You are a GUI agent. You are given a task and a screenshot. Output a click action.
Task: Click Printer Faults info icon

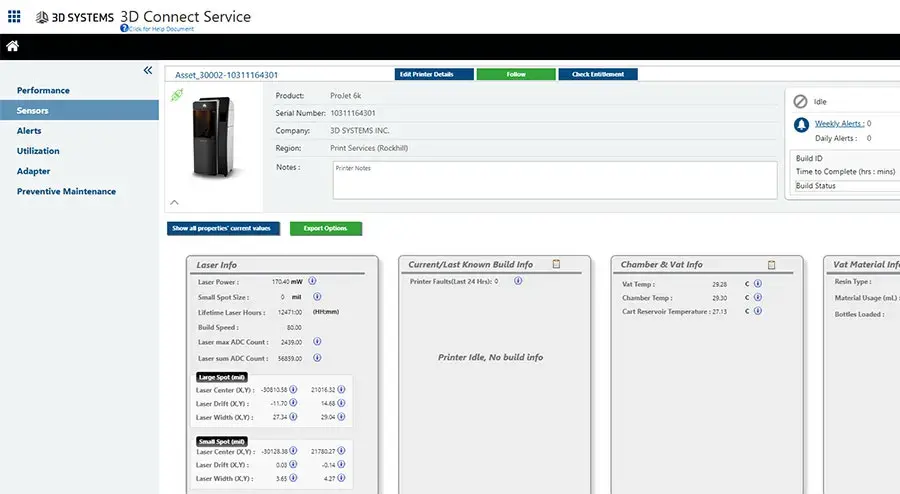pyautogui.click(x=518, y=281)
